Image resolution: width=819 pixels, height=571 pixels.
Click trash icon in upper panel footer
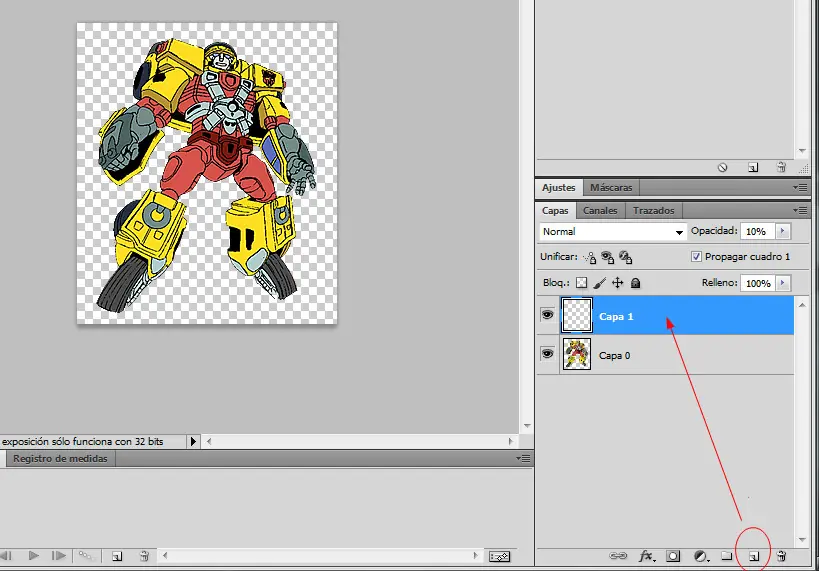pyautogui.click(x=781, y=167)
